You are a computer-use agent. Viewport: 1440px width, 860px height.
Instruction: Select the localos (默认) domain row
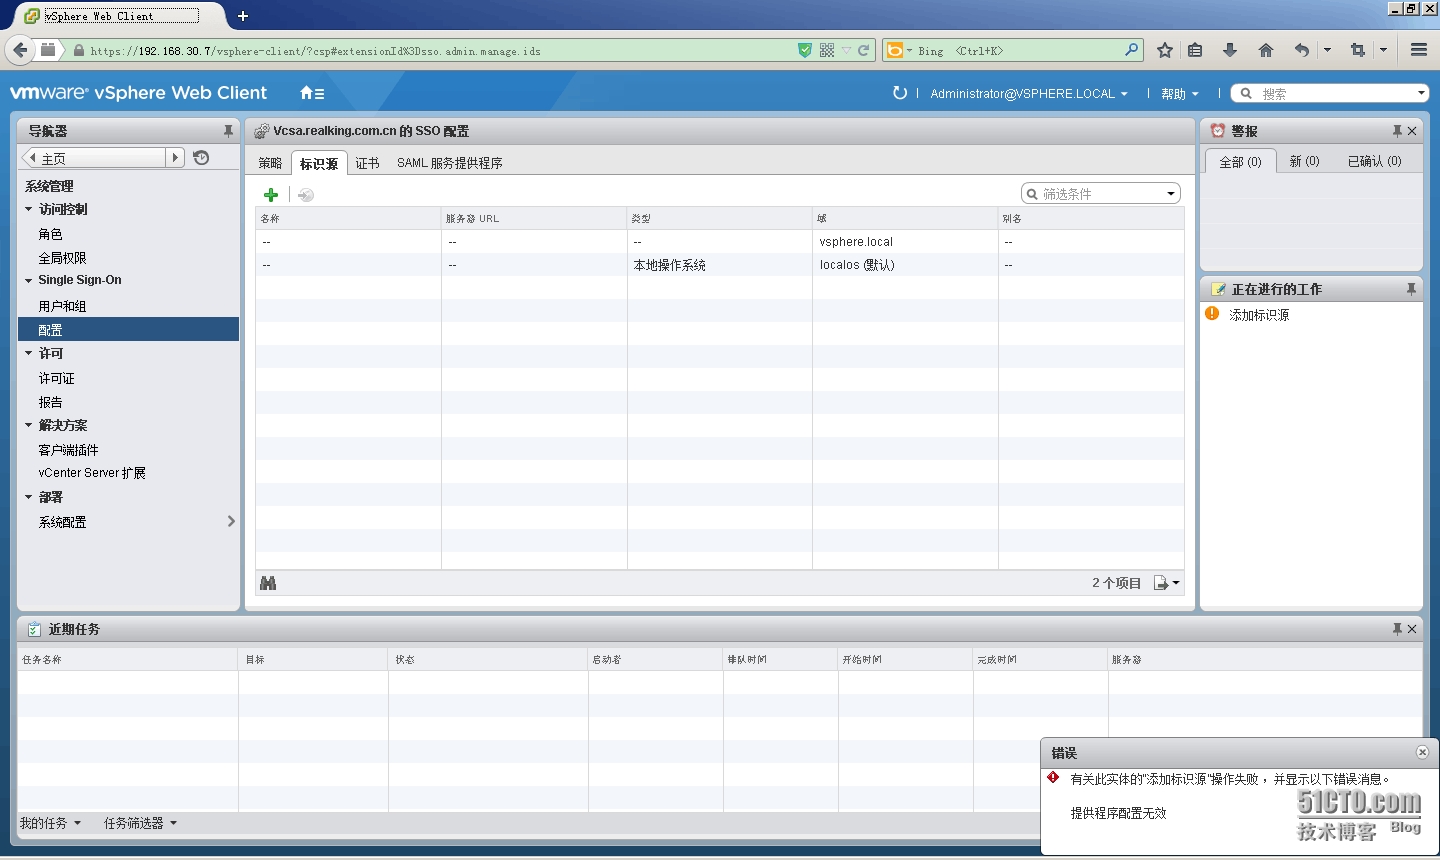pyautogui.click(x=719, y=265)
